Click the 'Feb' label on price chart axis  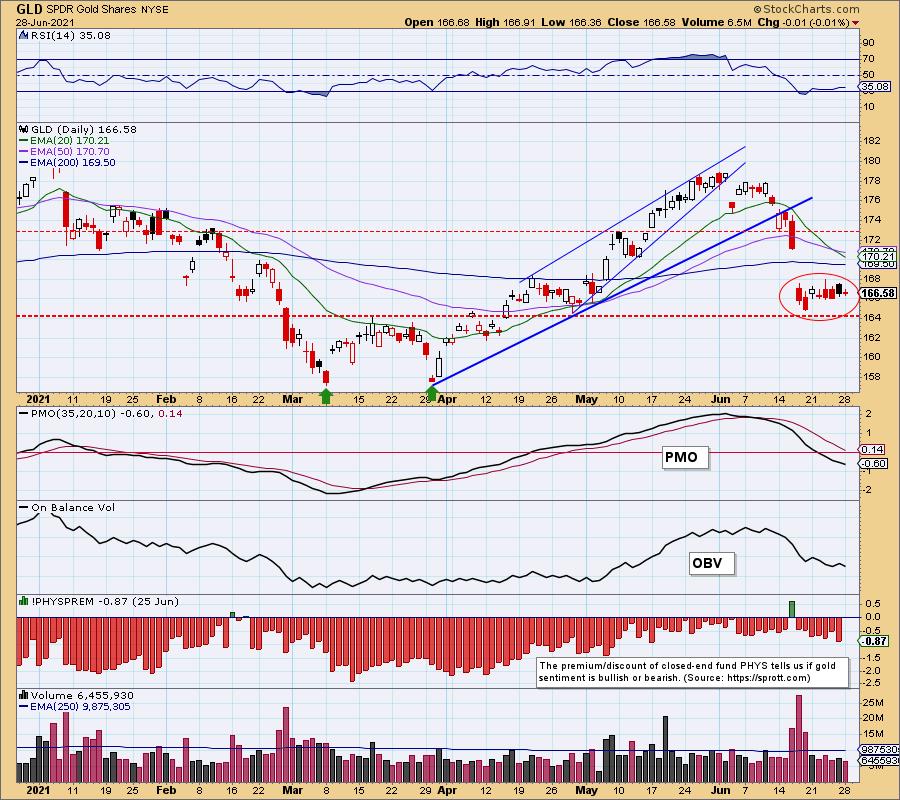click(166, 399)
